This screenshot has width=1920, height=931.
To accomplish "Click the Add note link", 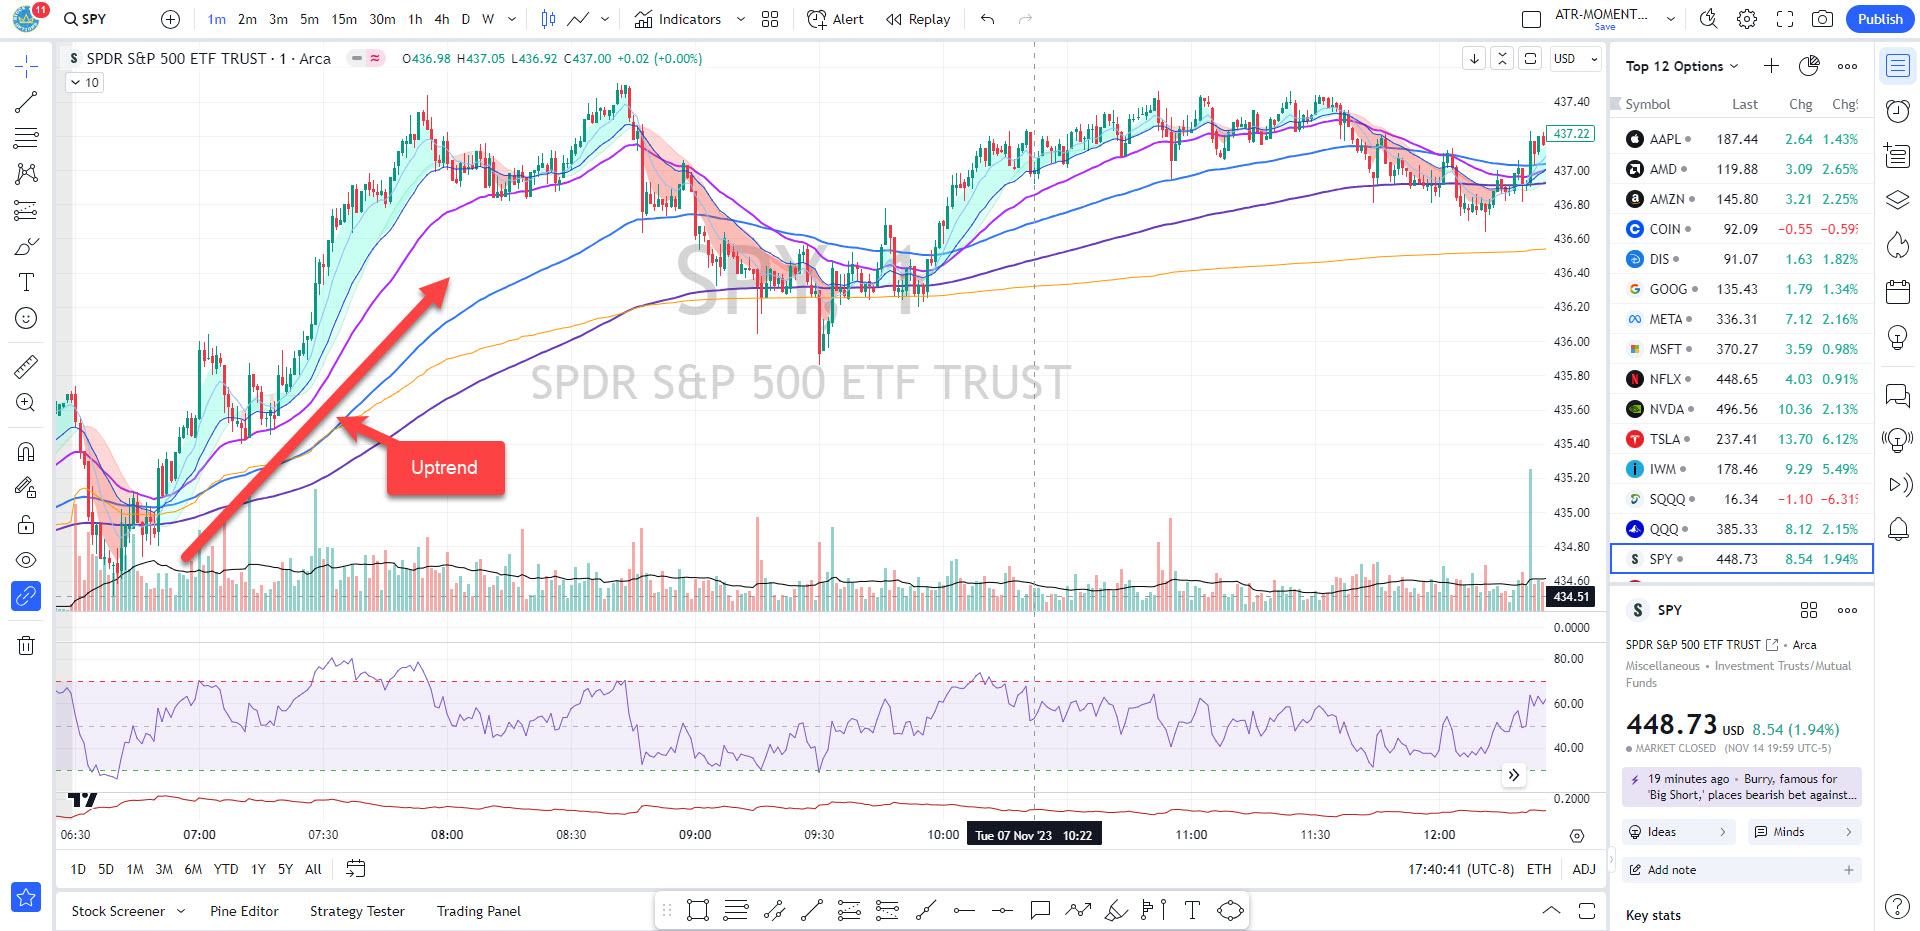I will pos(1671,870).
